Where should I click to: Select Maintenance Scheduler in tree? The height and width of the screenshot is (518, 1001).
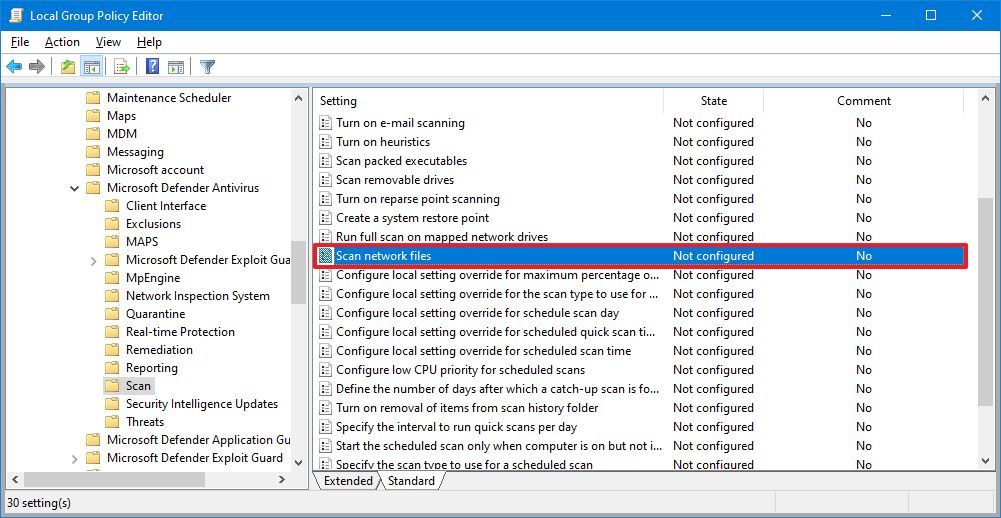click(169, 98)
